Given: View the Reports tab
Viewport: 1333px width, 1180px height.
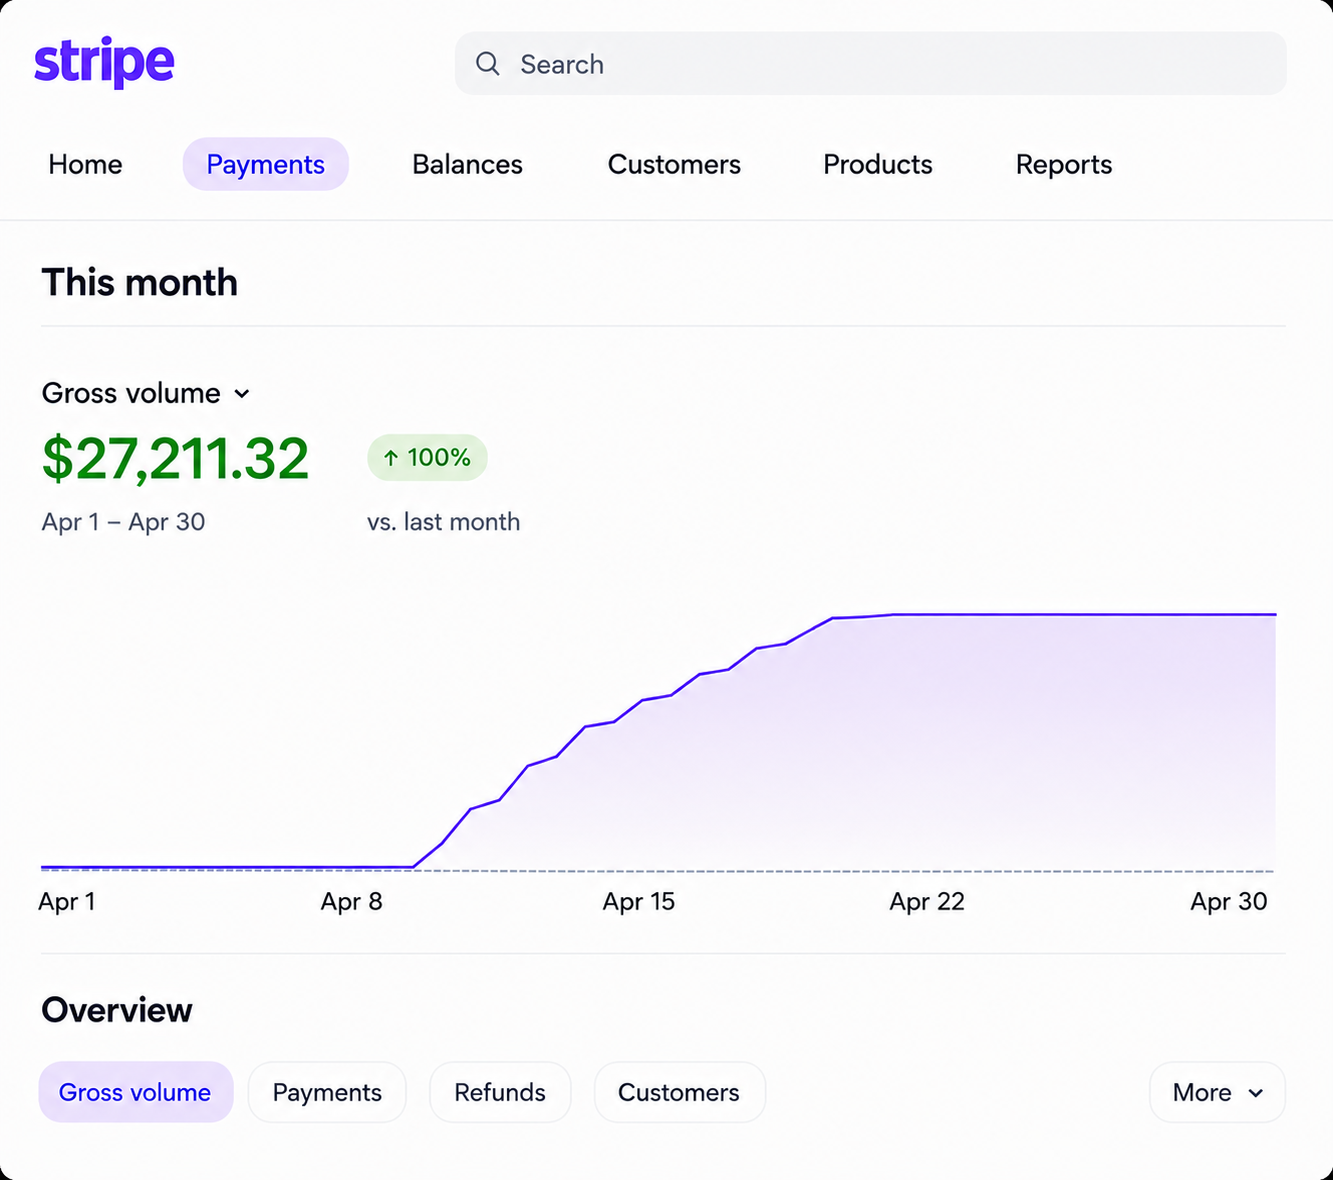Looking at the screenshot, I should point(1064,164).
